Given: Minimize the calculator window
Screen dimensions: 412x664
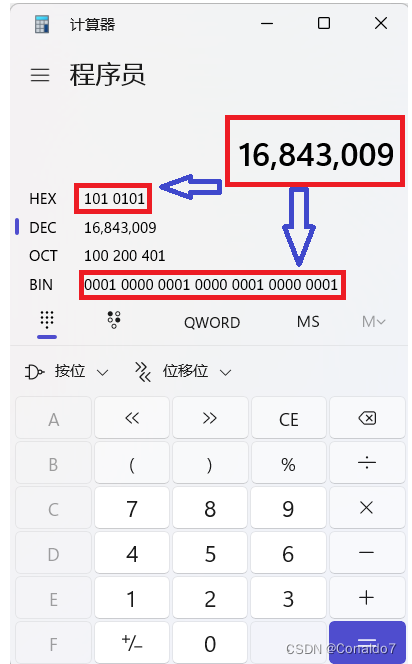Looking at the screenshot, I should tap(267, 24).
